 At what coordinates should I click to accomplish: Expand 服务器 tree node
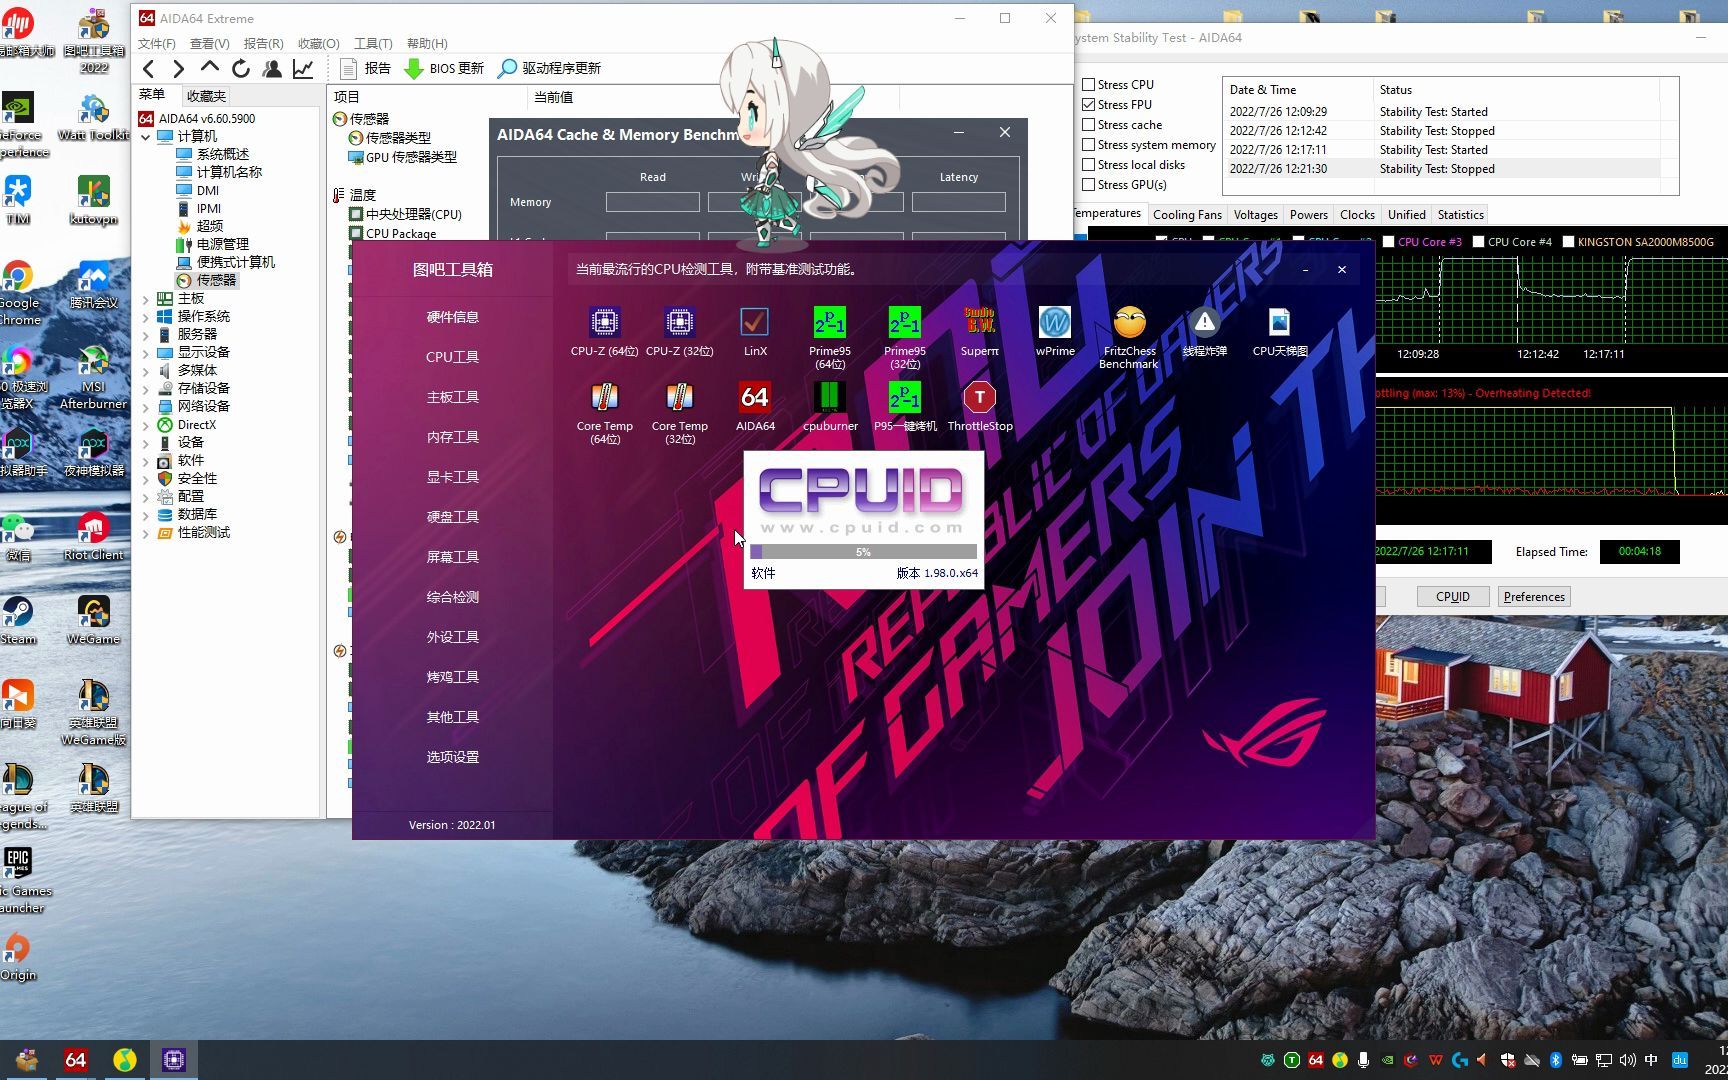click(146, 335)
